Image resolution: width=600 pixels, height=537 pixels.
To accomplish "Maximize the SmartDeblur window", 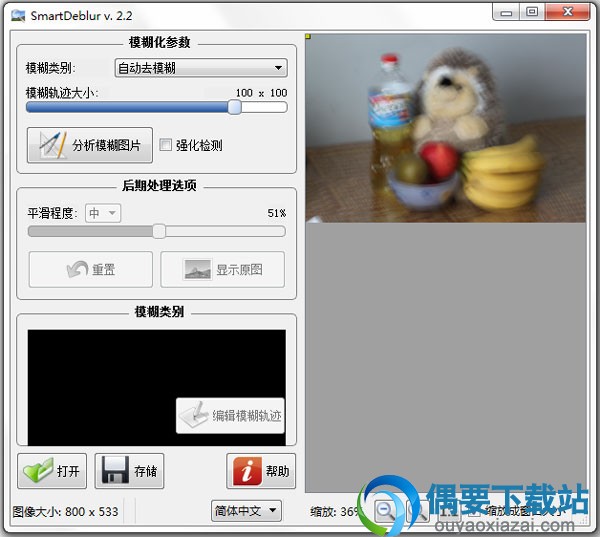I will [532, 12].
